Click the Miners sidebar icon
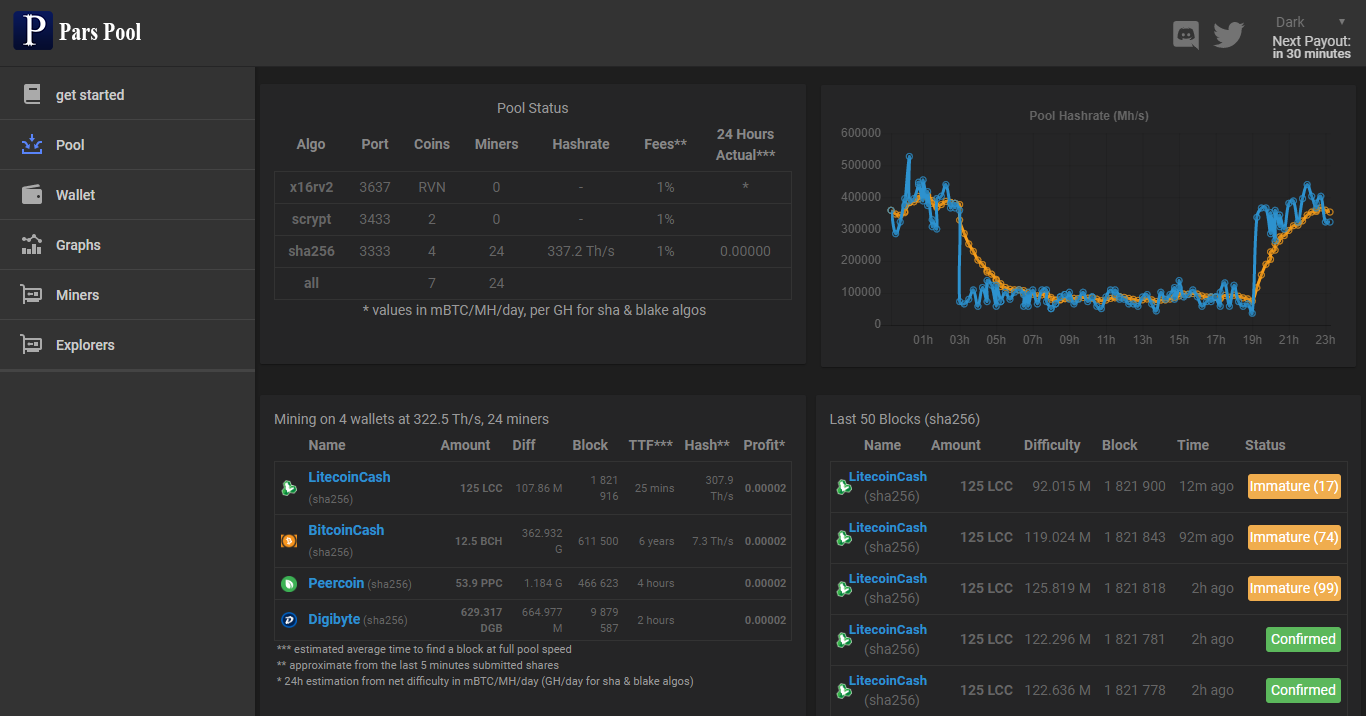The width and height of the screenshot is (1366, 716). [x=32, y=295]
